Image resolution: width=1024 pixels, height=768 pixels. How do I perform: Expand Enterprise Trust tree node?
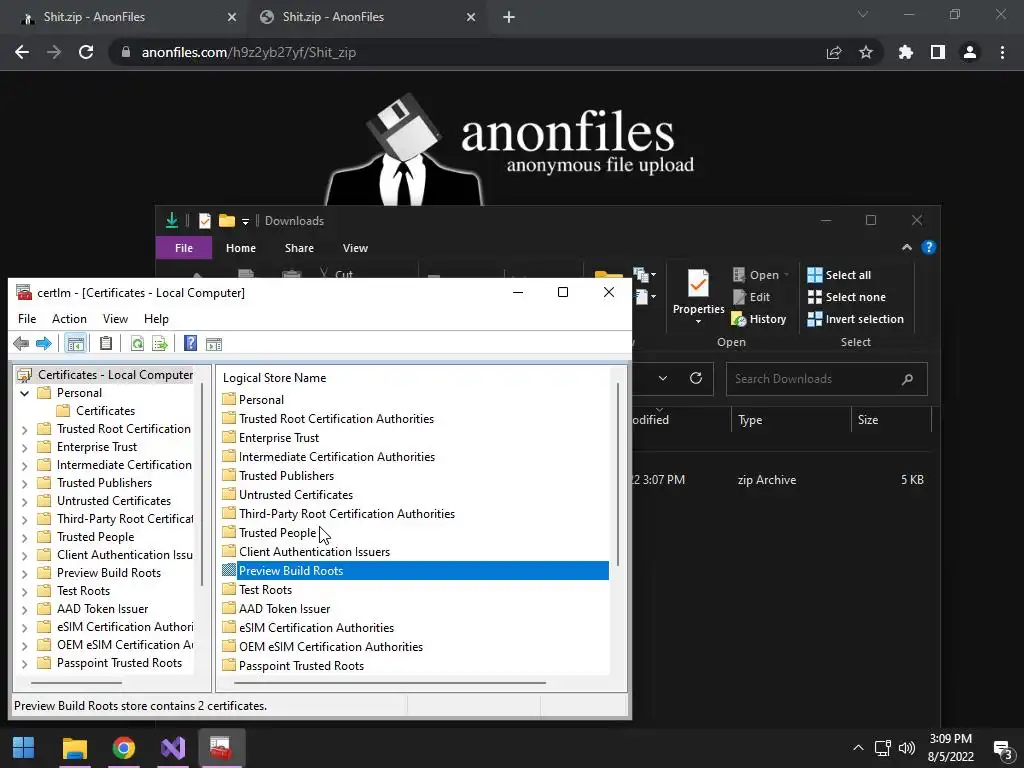[x=24, y=447]
